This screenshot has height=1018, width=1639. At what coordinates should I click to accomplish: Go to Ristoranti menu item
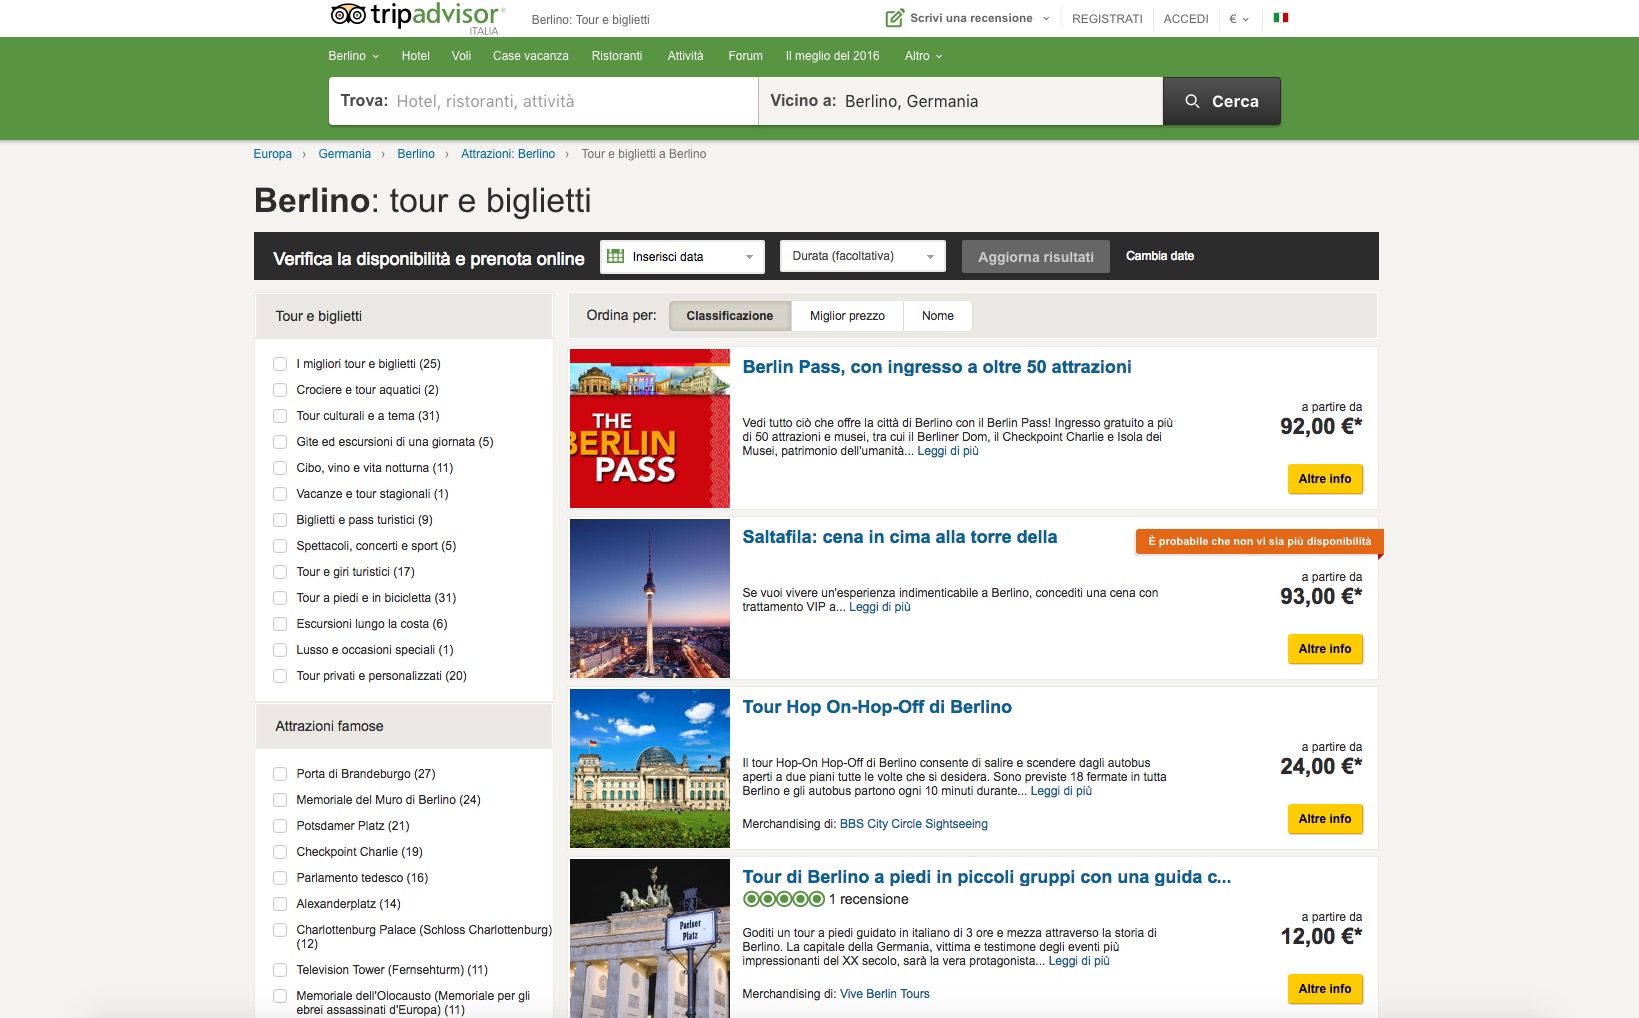[616, 56]
